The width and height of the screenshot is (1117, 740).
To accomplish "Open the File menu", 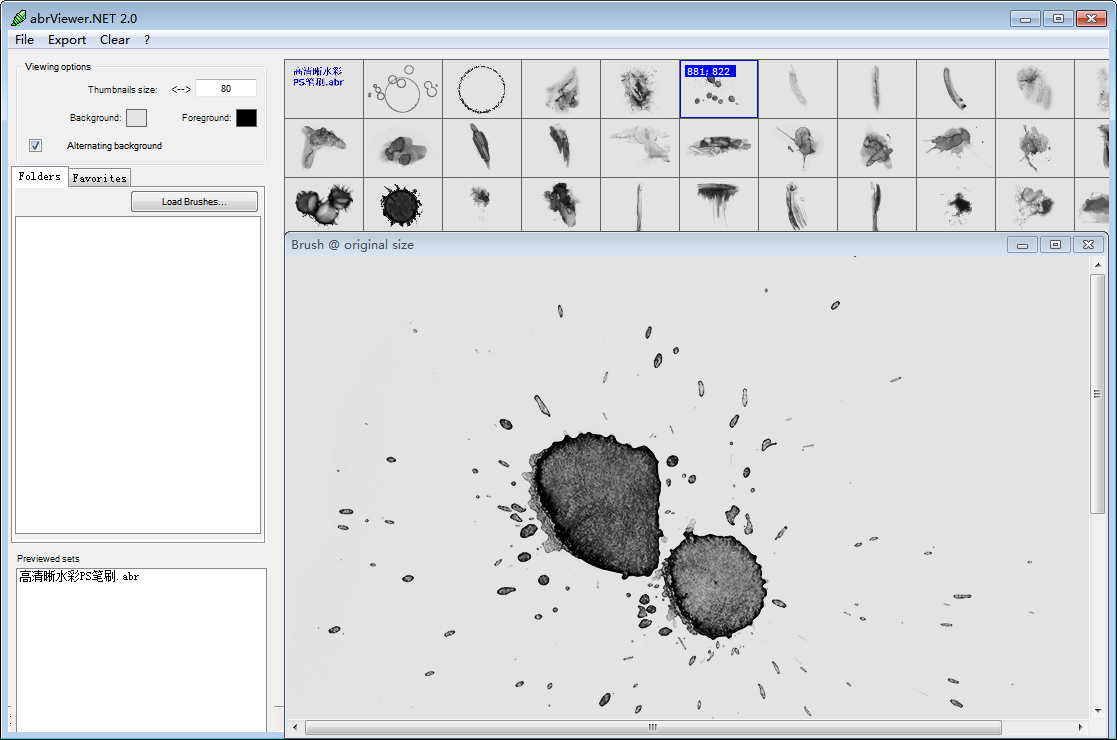I will pos(24,40).
